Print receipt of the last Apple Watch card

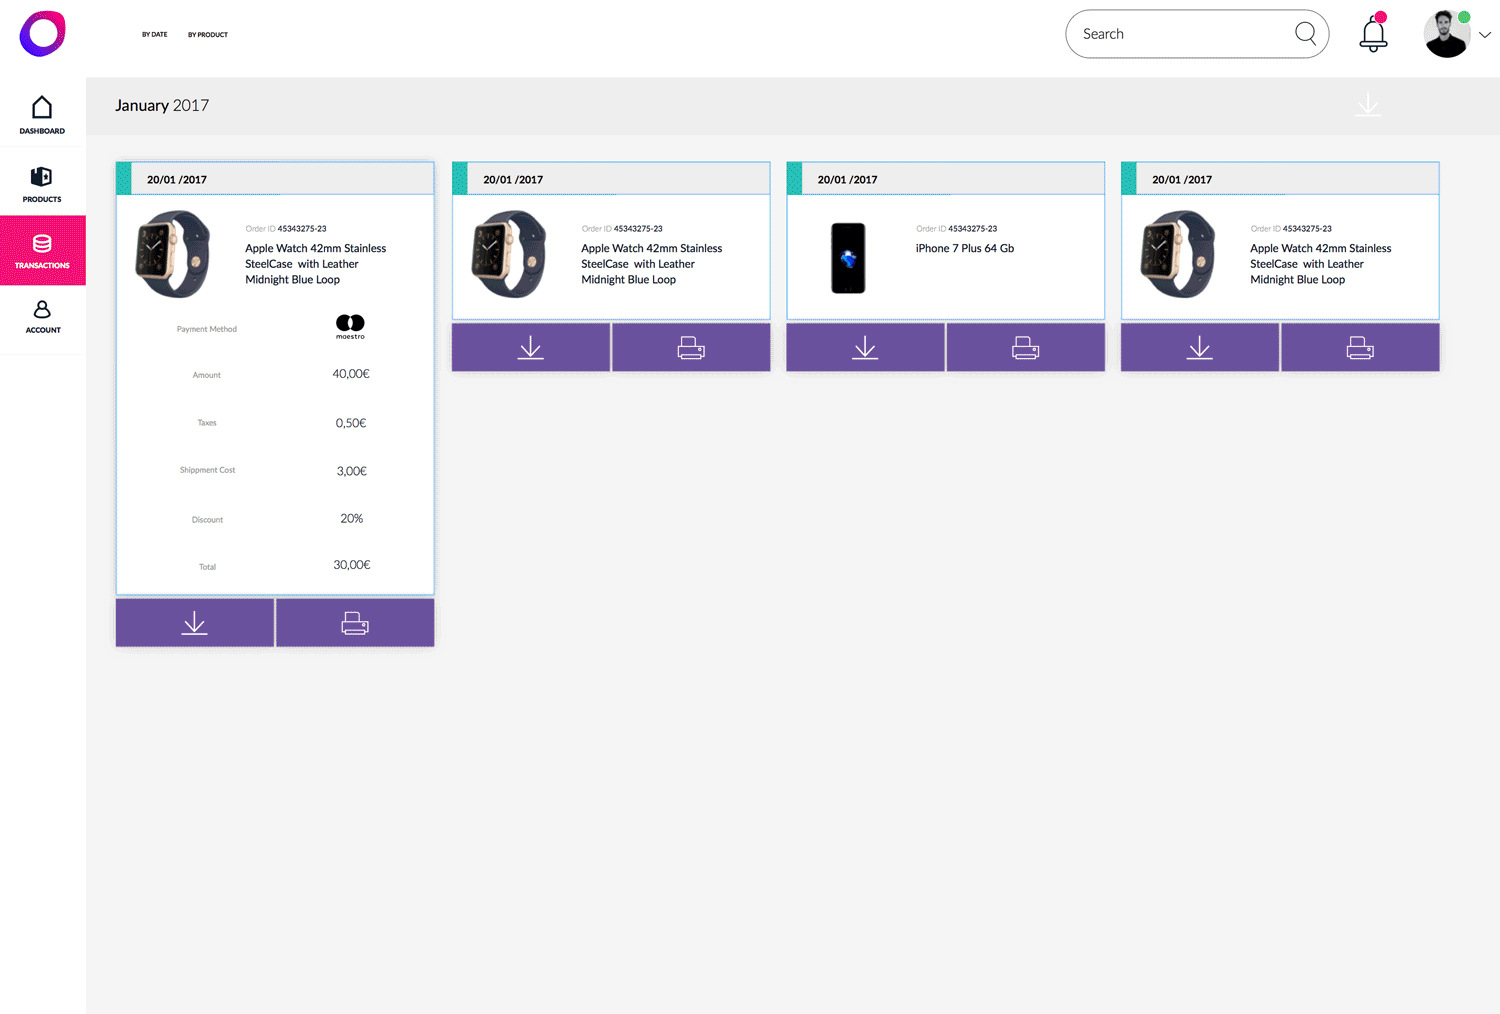(1360, 348)
